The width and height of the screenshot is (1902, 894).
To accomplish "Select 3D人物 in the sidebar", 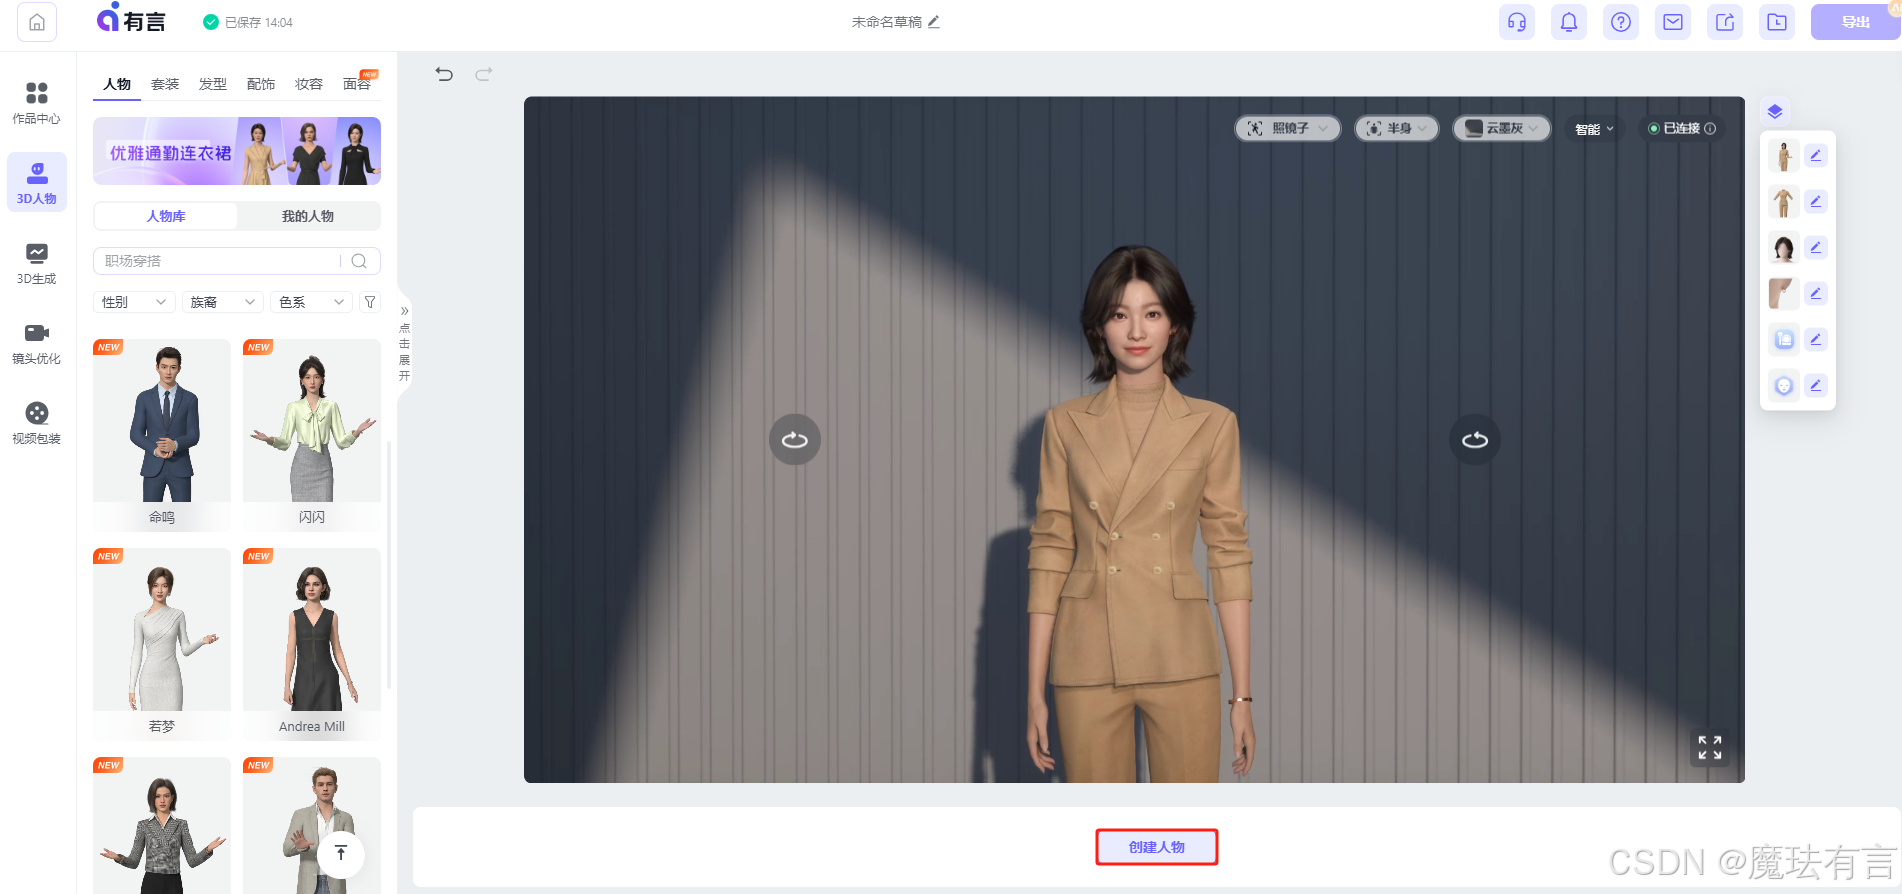I will [37, 183].
